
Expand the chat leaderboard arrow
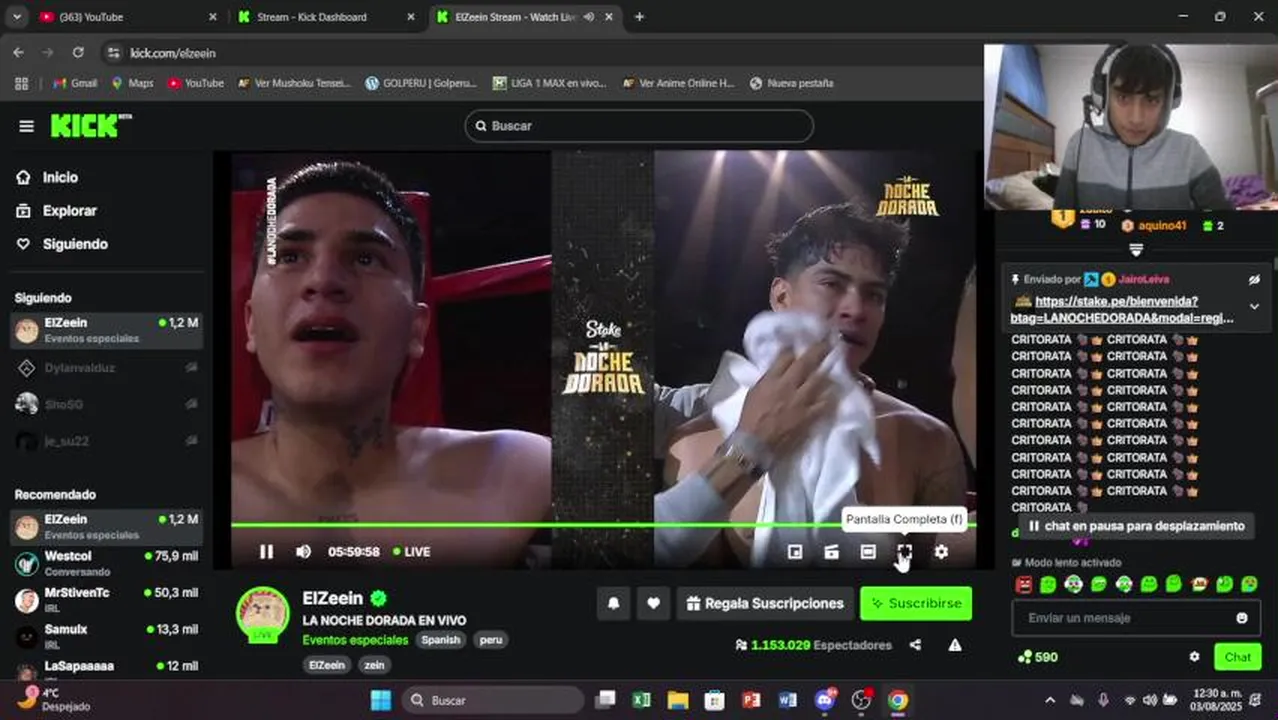point(1136,249)
